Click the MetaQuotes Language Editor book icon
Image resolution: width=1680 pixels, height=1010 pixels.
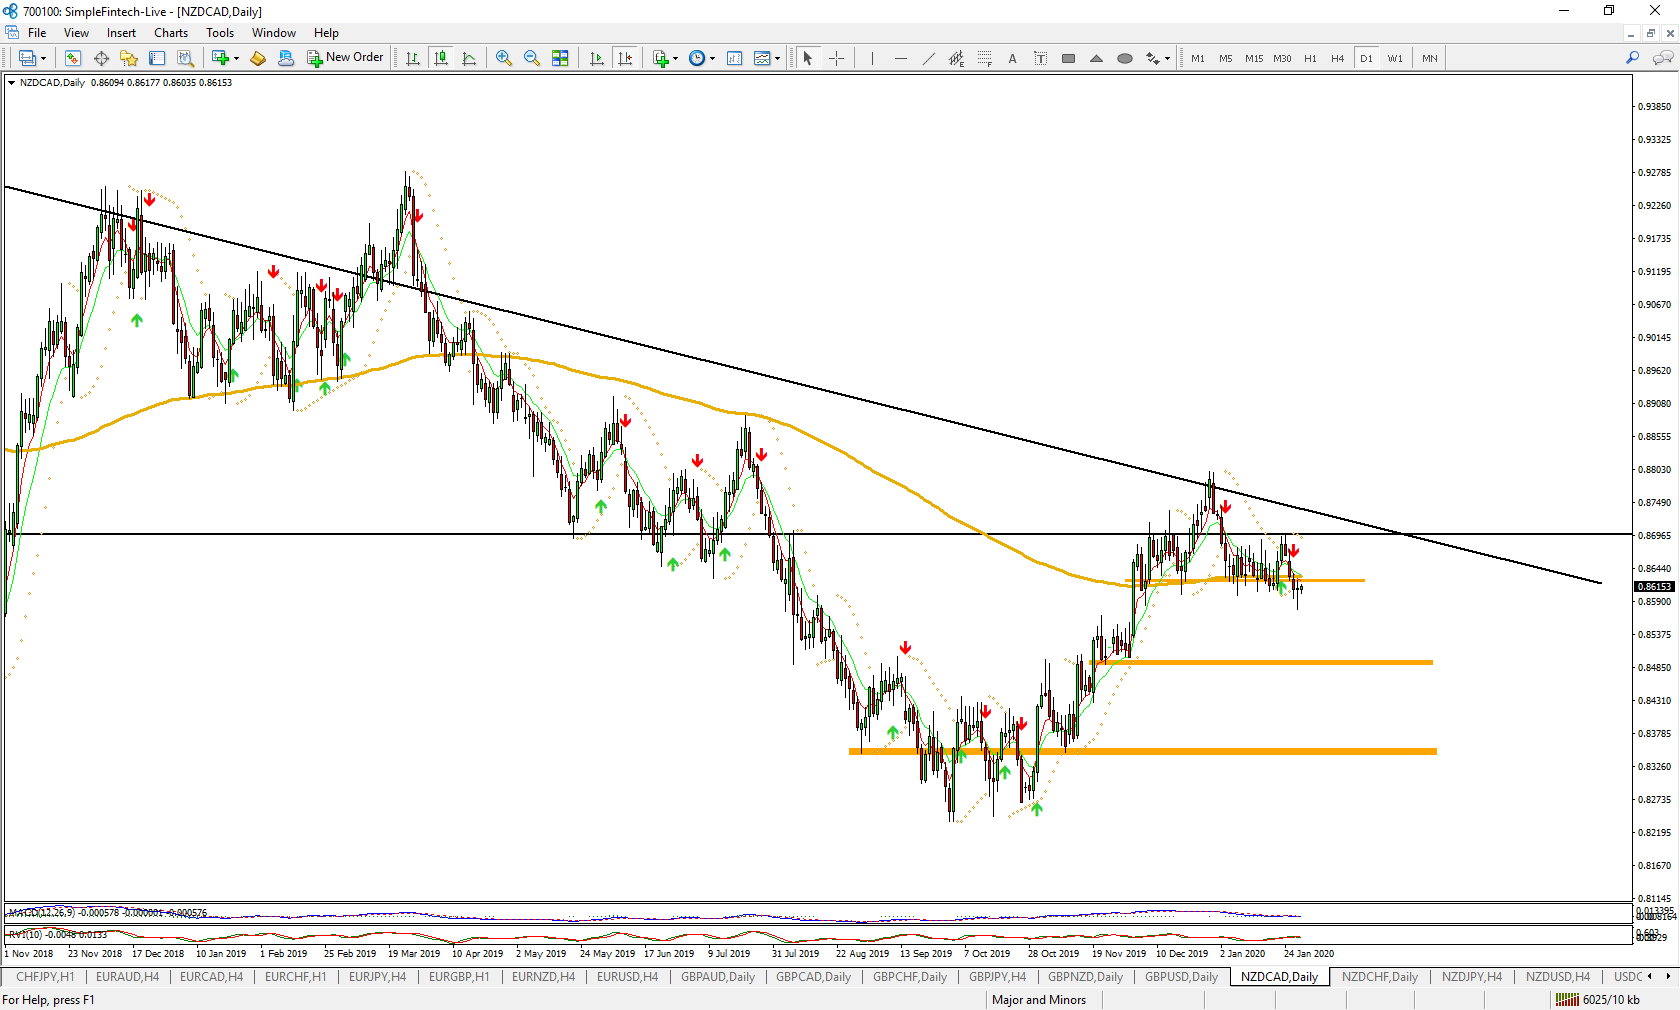(x=258, y=58)
